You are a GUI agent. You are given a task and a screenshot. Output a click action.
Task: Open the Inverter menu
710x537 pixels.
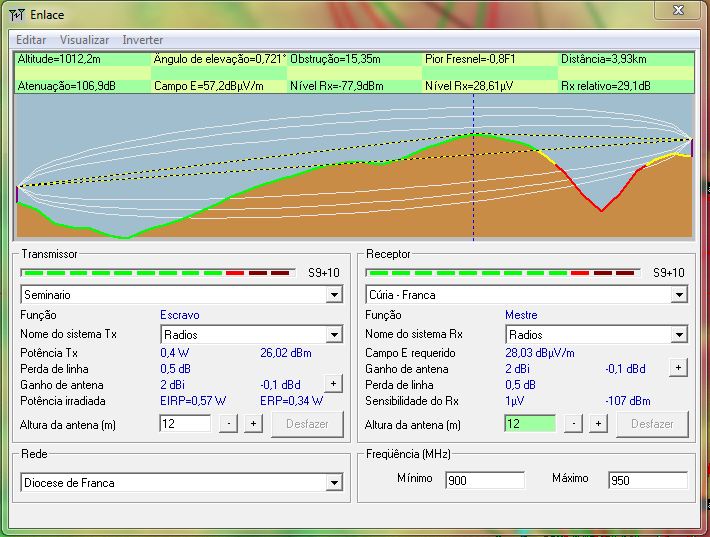[143, 40]
